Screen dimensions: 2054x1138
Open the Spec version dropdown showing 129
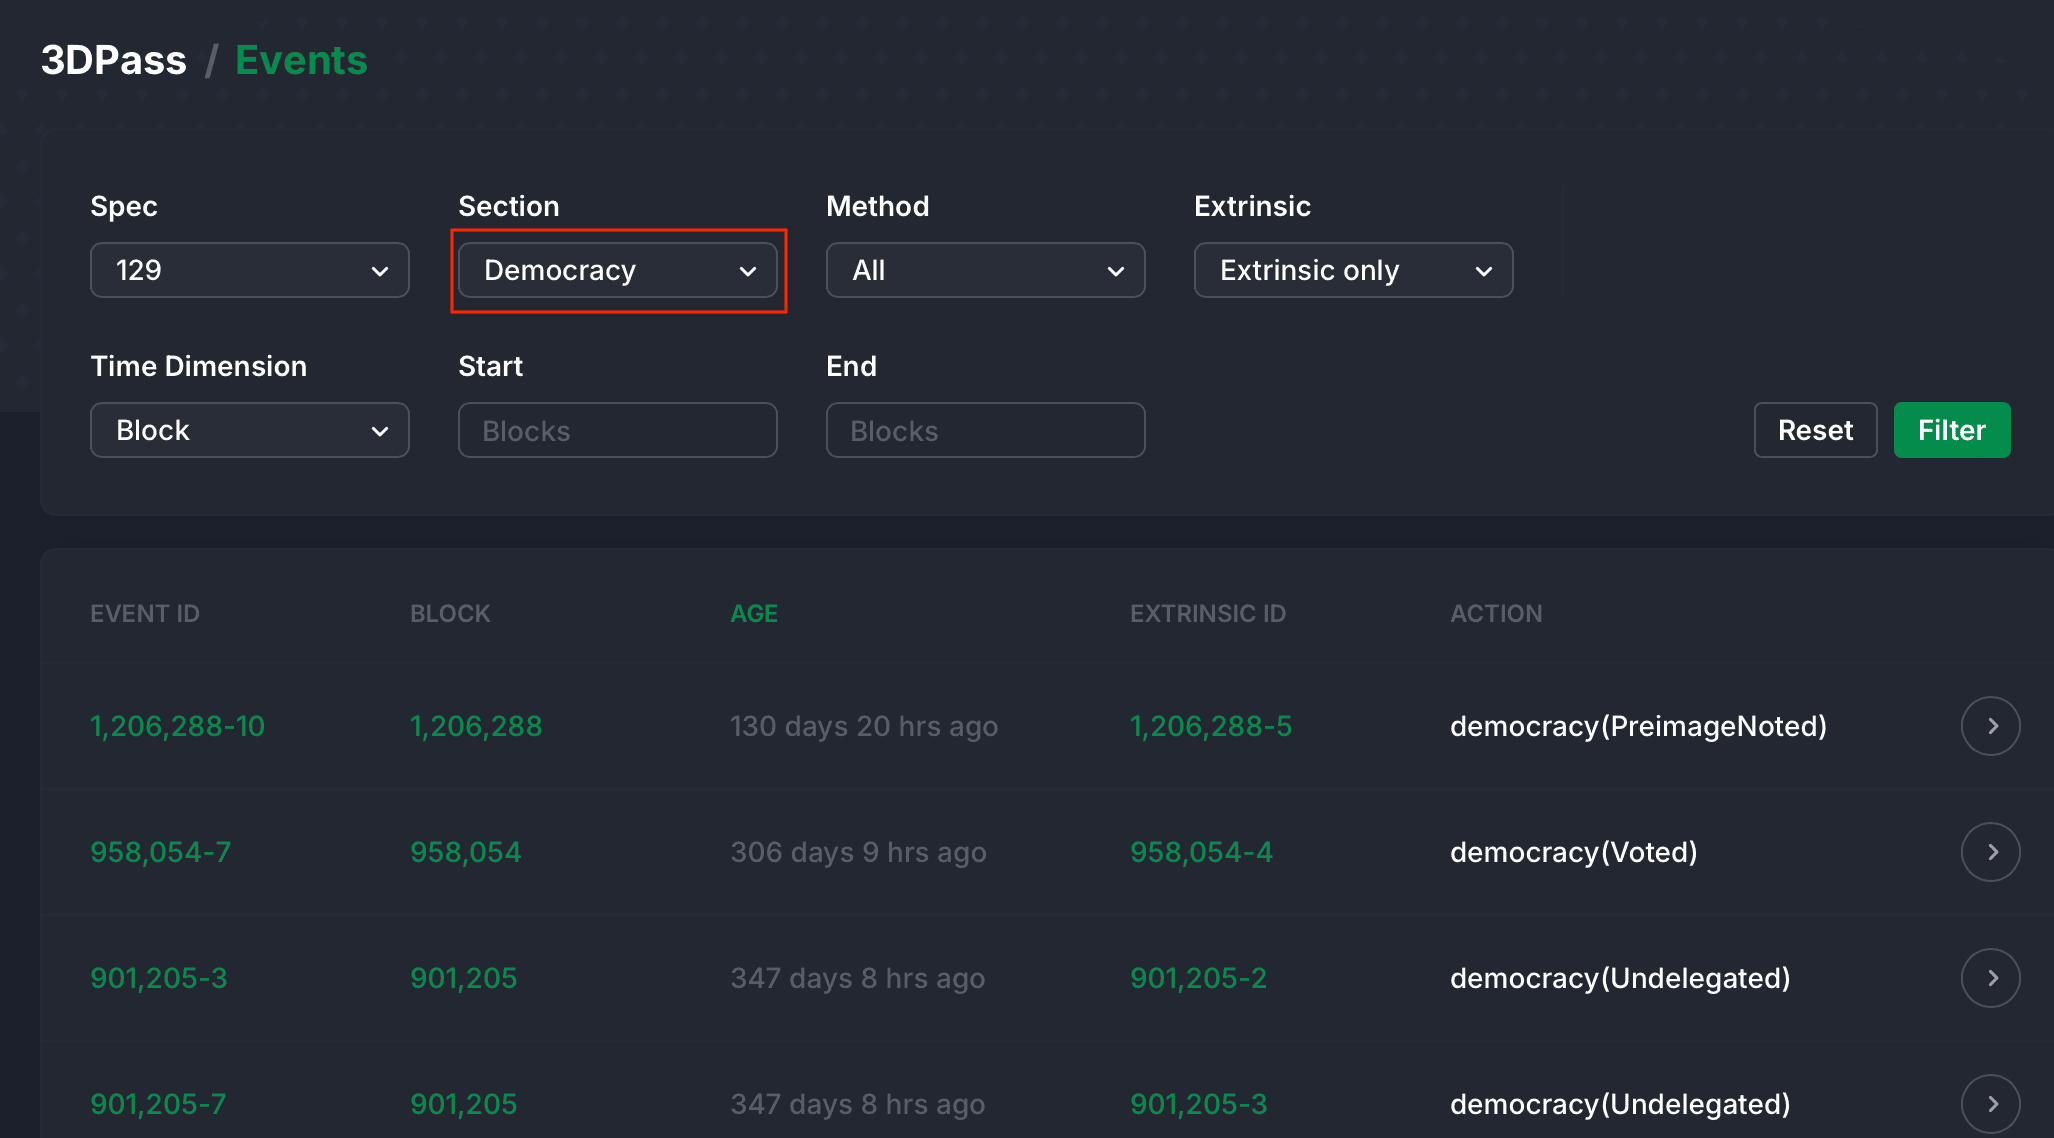(x=249, y=270)
